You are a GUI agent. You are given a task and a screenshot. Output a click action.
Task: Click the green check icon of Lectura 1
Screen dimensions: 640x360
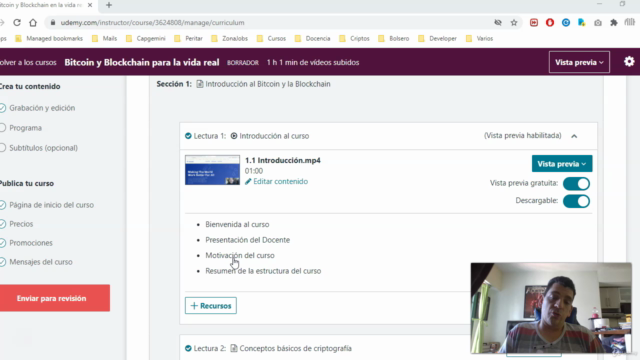[x=188, y=136]
